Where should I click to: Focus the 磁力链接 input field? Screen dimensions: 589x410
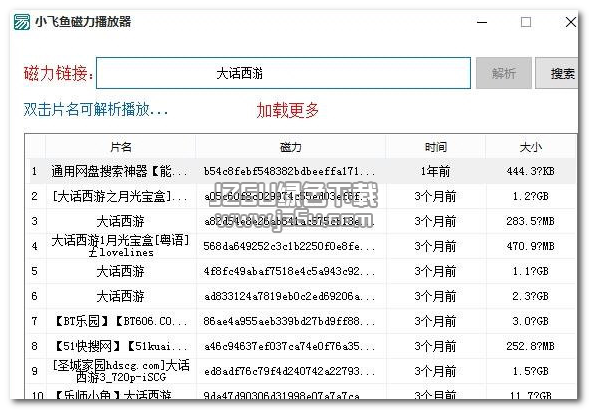[283, 73]
